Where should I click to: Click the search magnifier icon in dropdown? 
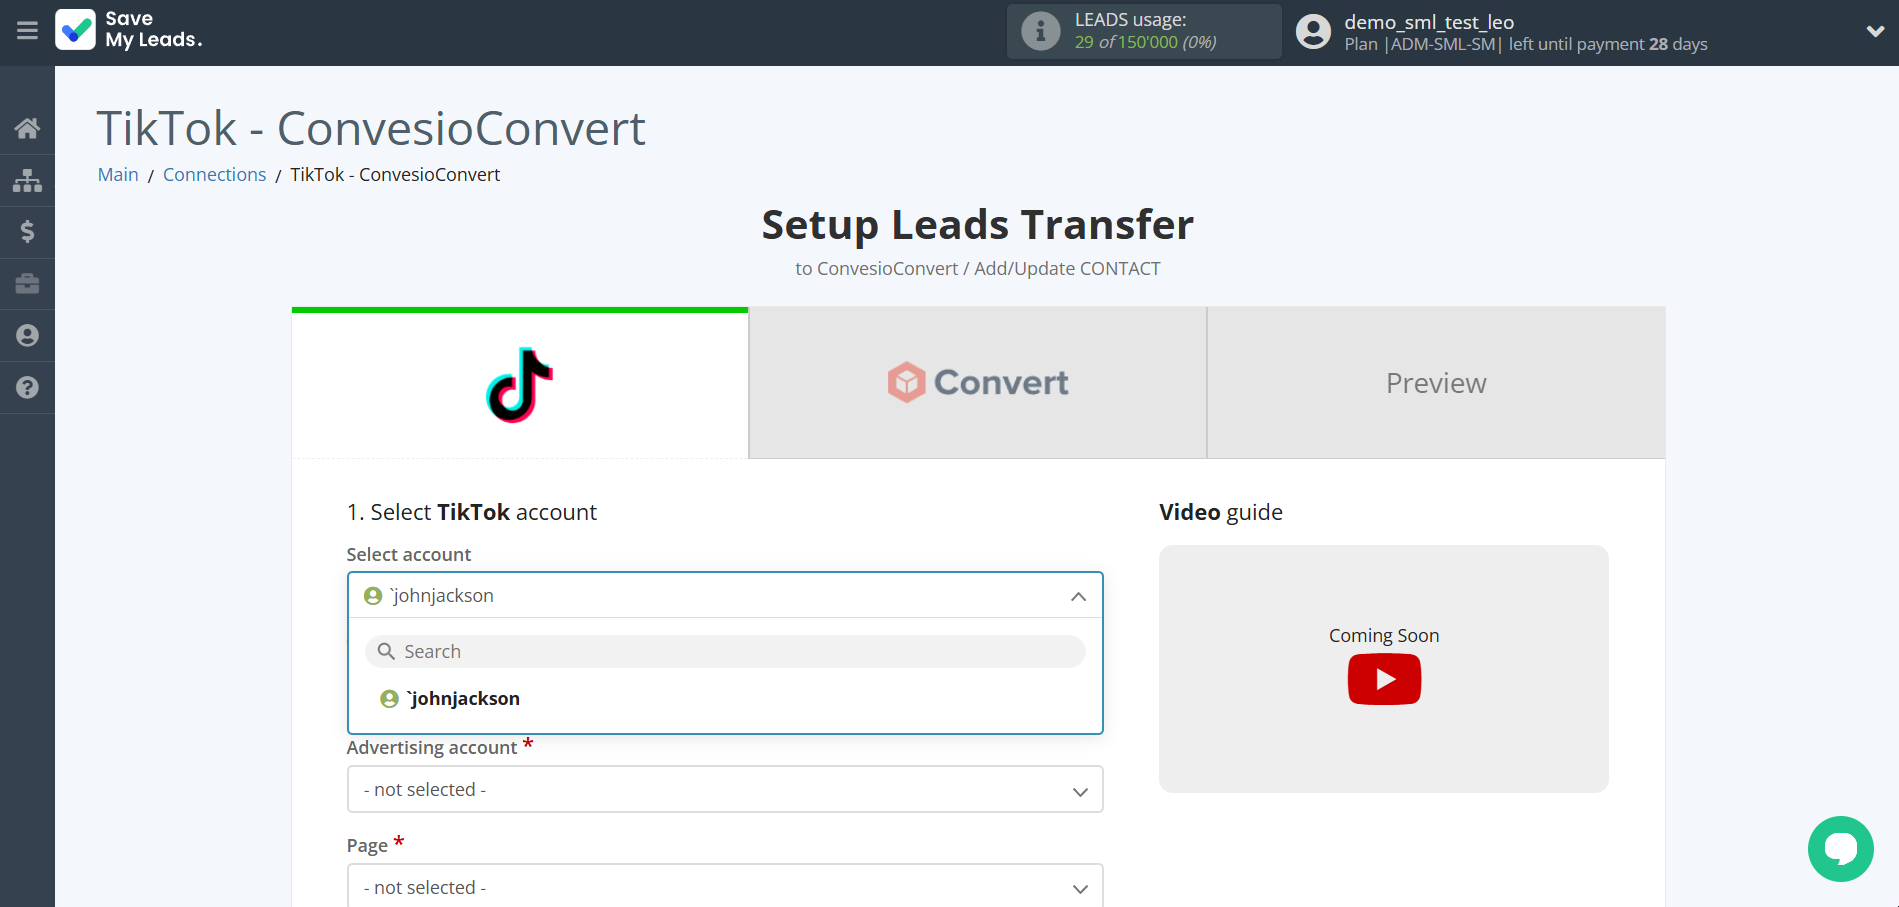[x=386, y=651]
